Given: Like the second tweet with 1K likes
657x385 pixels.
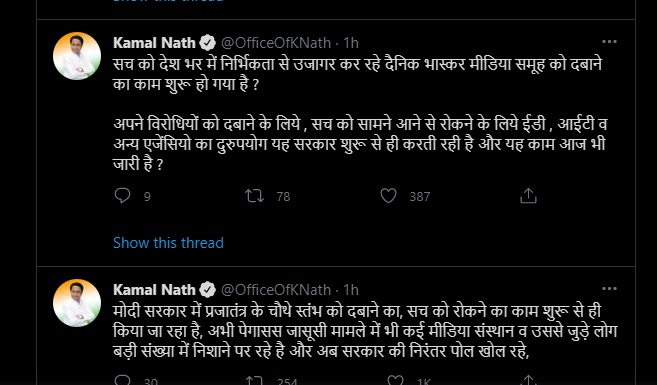Looking at the screenshot, I should coord(395,380).
